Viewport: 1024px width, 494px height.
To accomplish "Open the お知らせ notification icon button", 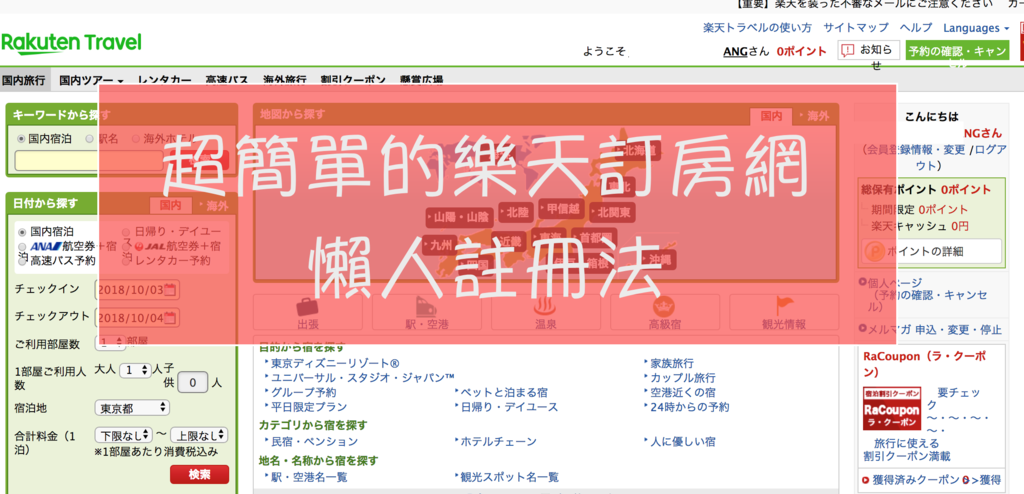I will pos(869,50).
